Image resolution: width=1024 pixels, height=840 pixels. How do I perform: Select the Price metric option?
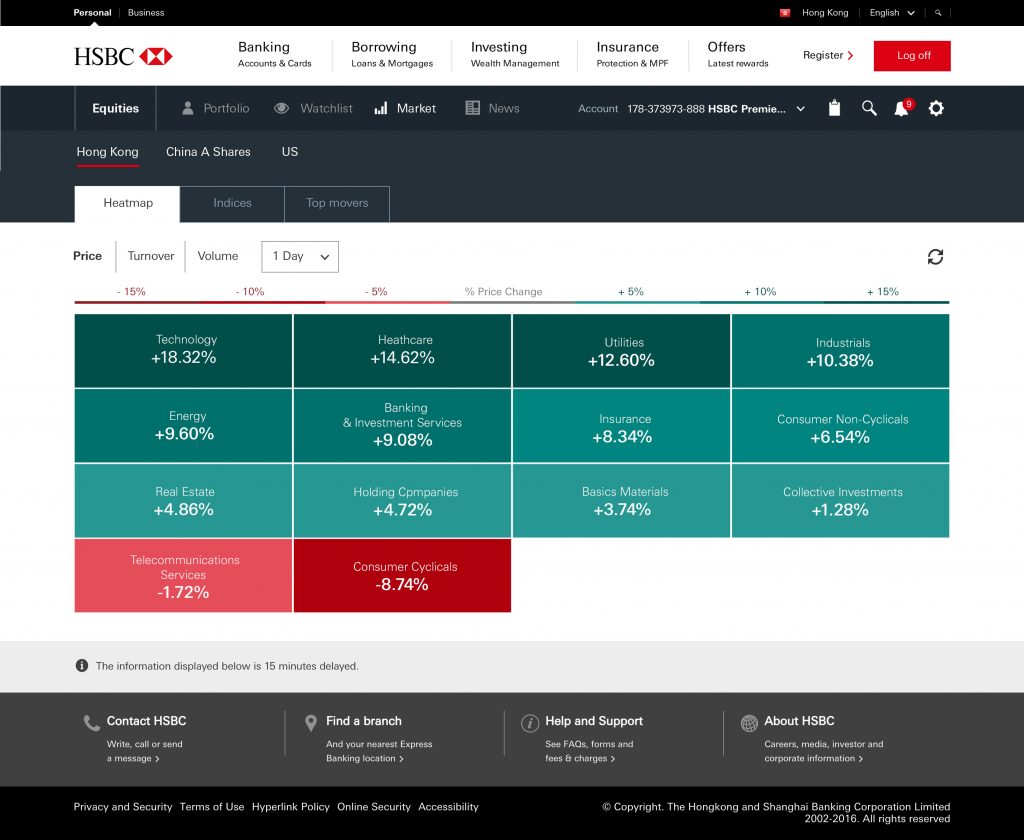pyautogui.click(x=88, y=256)
